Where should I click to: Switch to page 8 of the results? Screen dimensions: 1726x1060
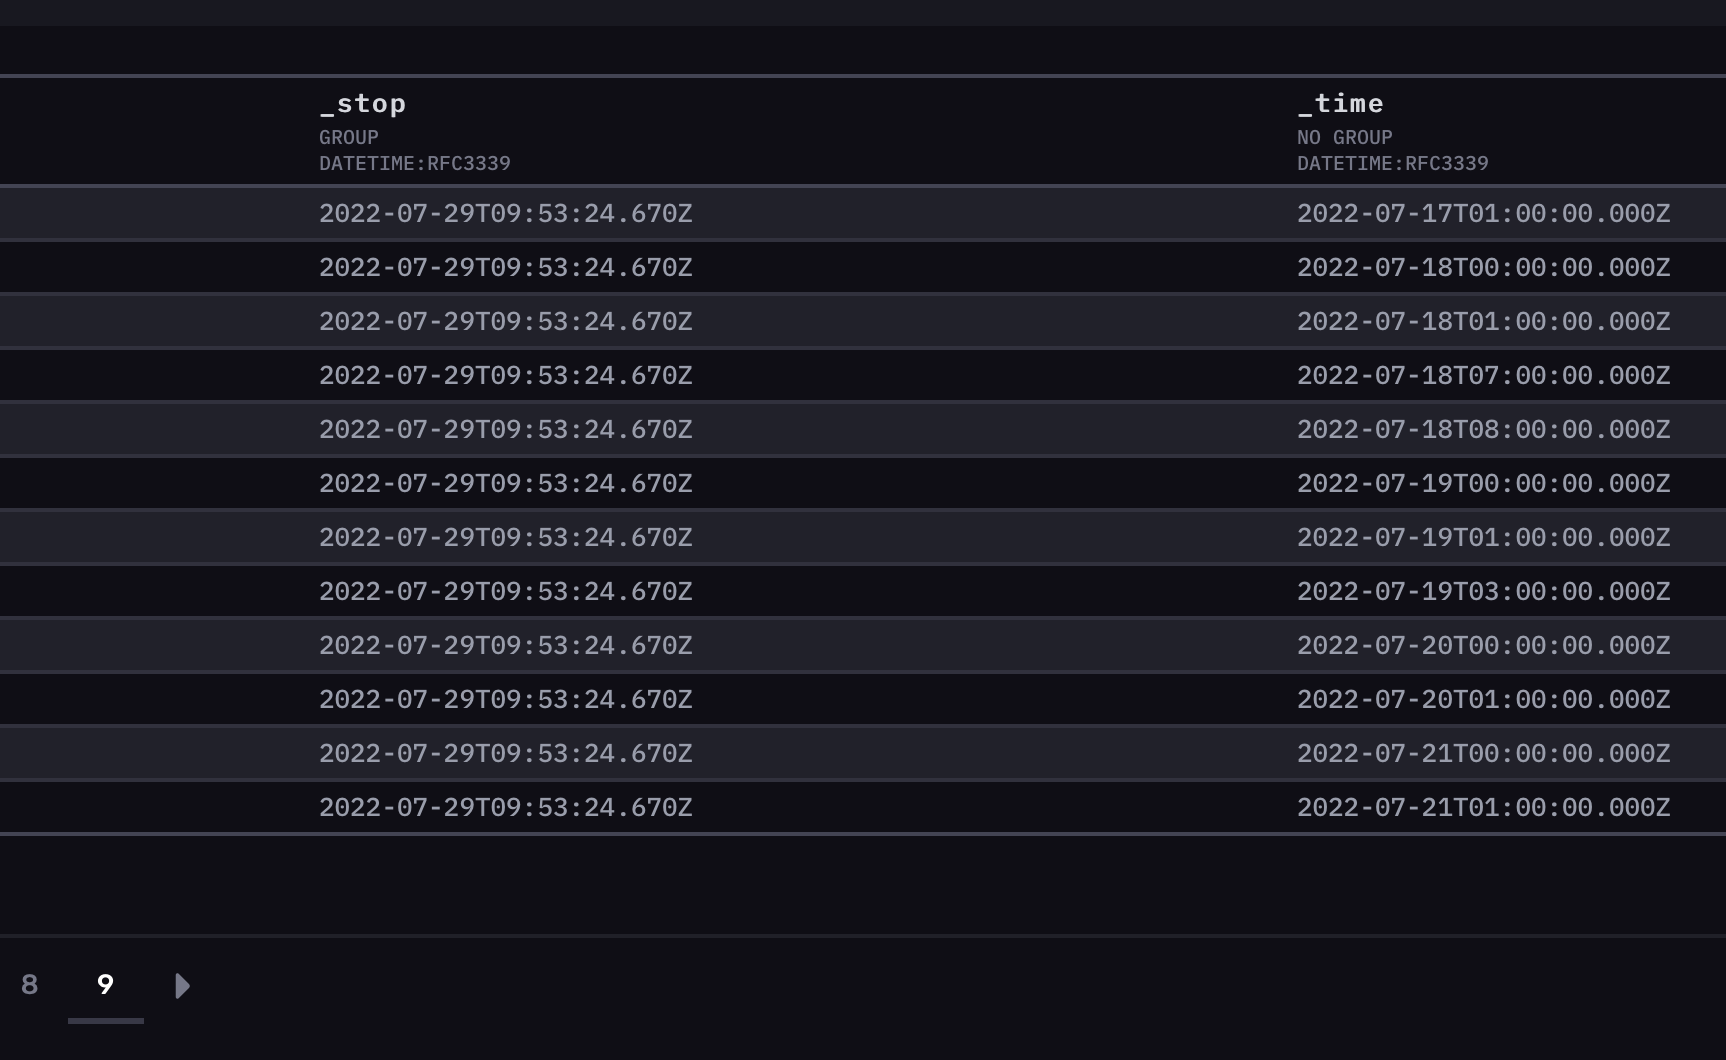click(x=30, y=986)
